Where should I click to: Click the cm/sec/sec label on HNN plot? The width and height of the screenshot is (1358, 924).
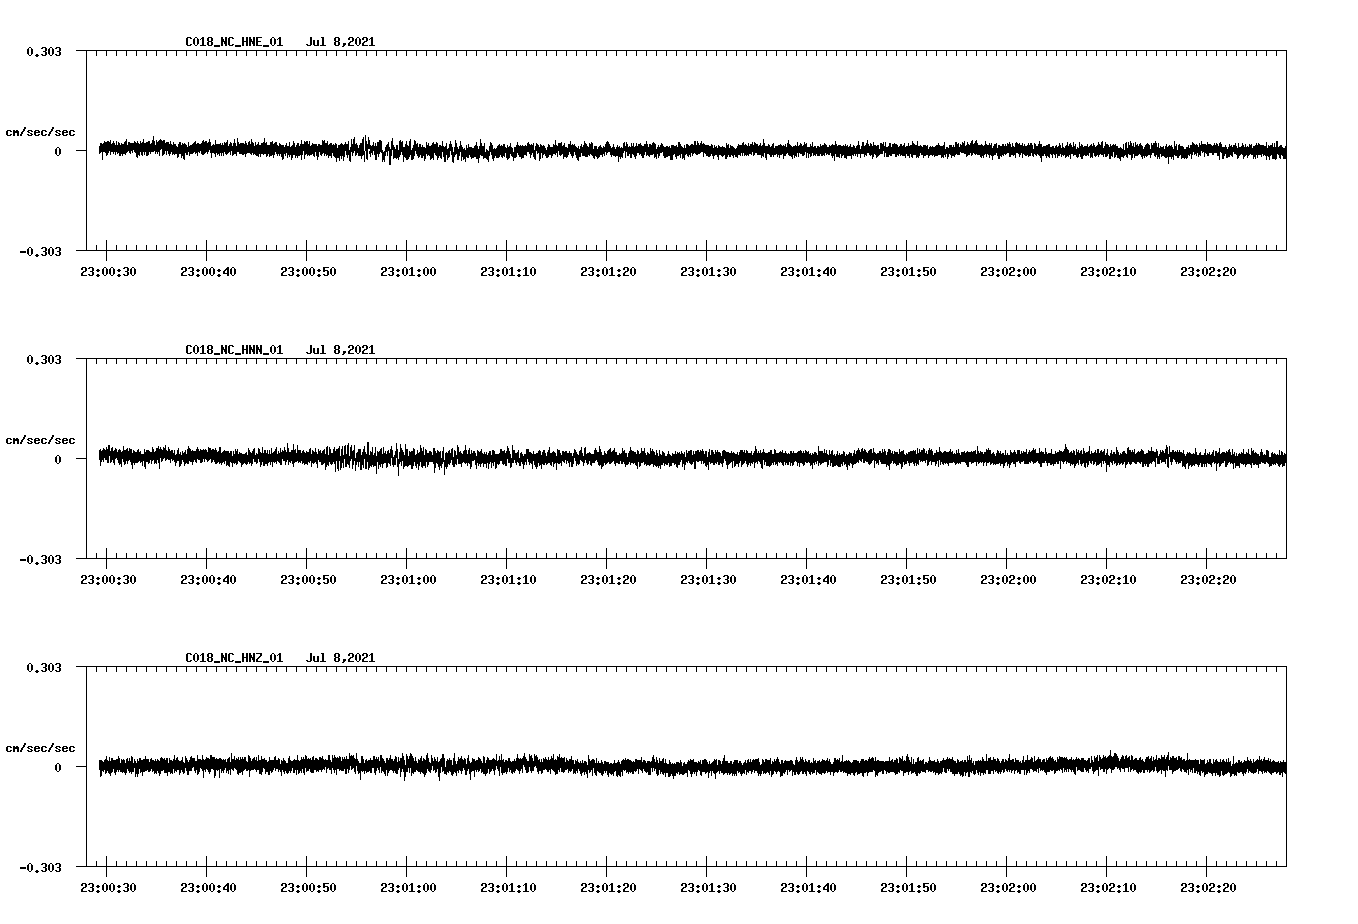click(x=41, y=439)
